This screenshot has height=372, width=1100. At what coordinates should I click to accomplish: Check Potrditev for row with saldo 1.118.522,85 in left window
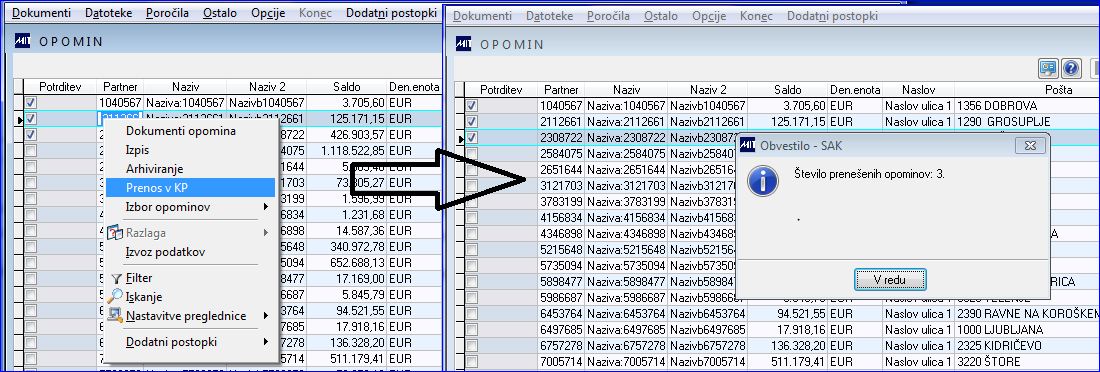click(x=31, y=150)
